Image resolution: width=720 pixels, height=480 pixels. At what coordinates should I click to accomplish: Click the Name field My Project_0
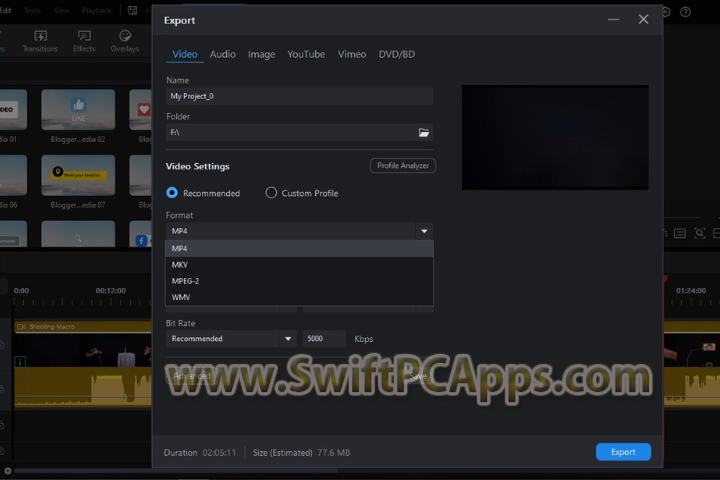click(x=299, y=96)
